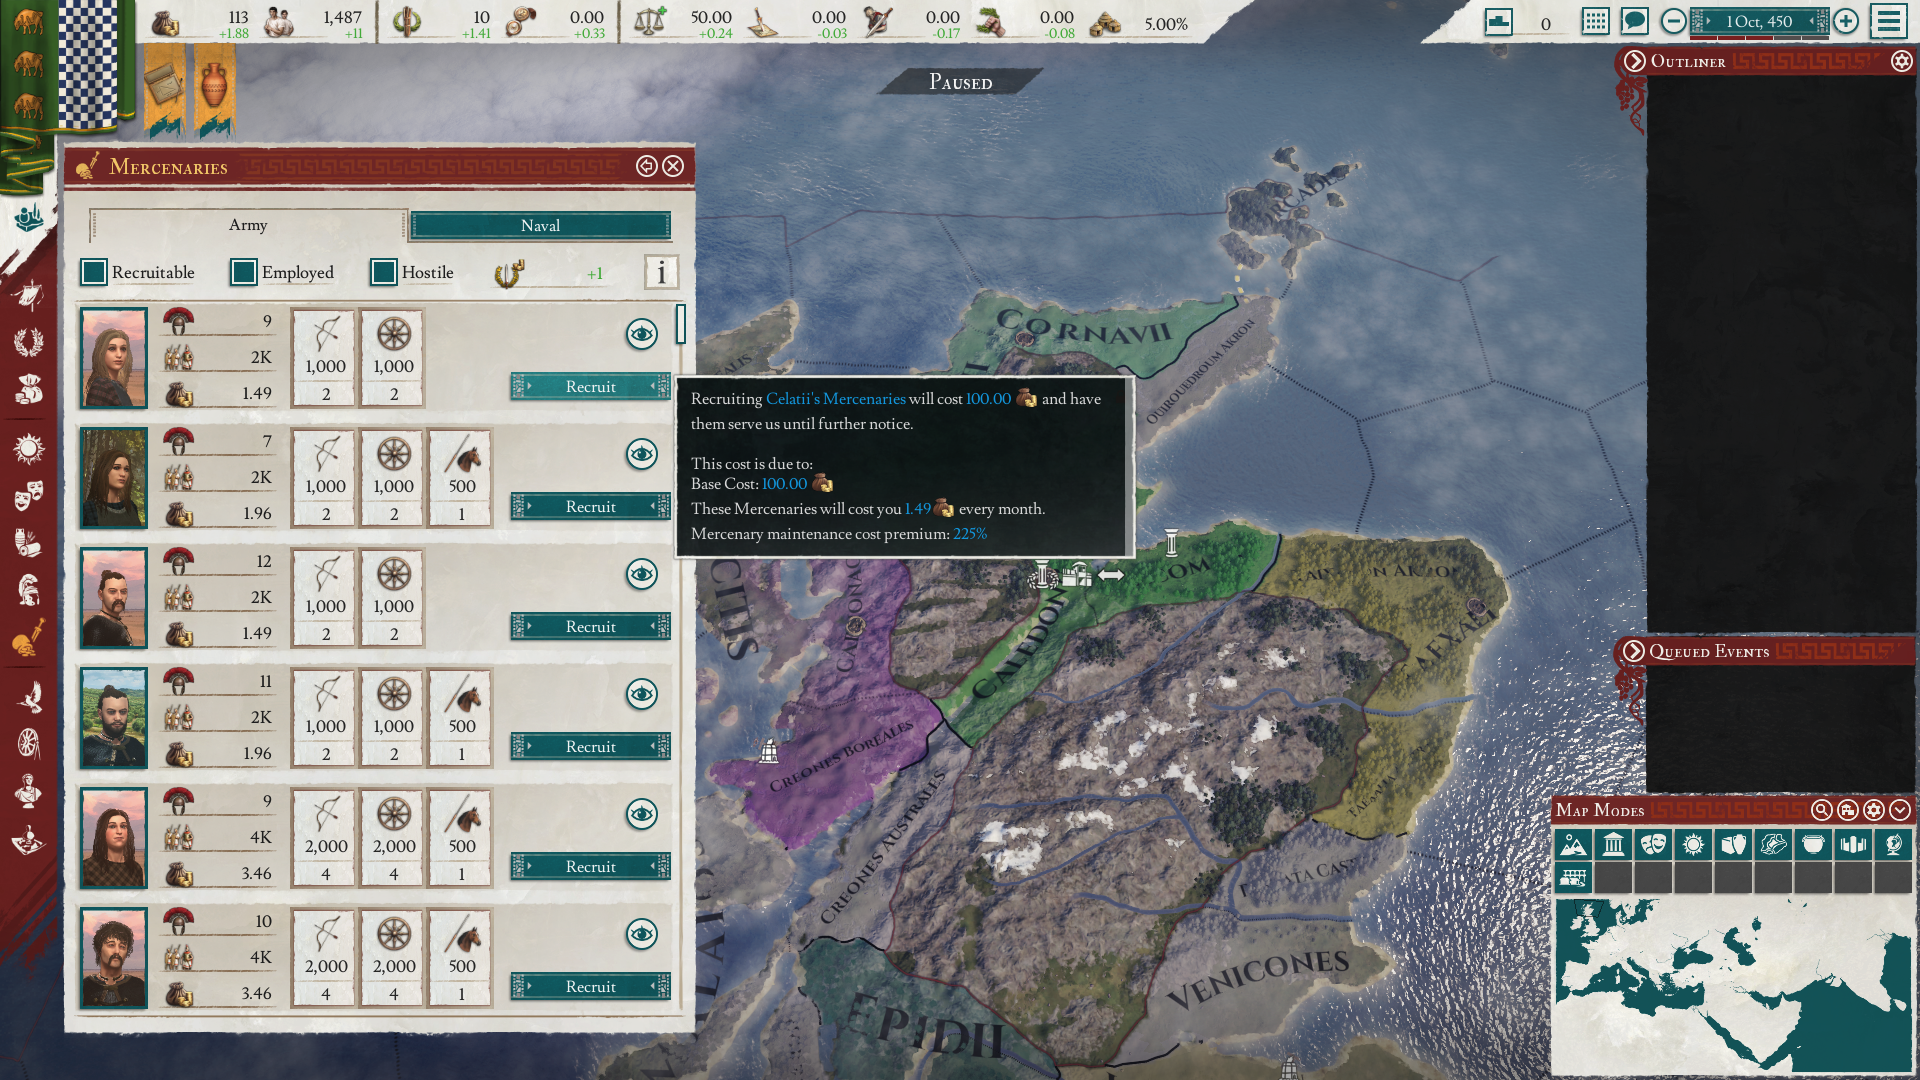The width and height of the screenshot is (1920, 1080).
Task: Recruit the first mercenary company
Action: coord(590,387)
